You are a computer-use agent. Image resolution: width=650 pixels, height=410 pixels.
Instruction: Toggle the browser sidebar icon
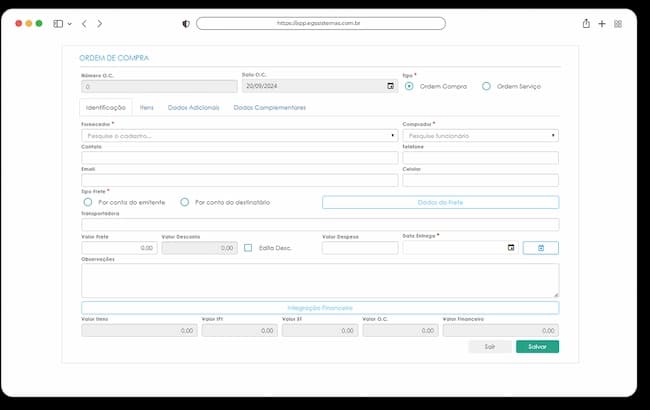[x=58, y=24]
